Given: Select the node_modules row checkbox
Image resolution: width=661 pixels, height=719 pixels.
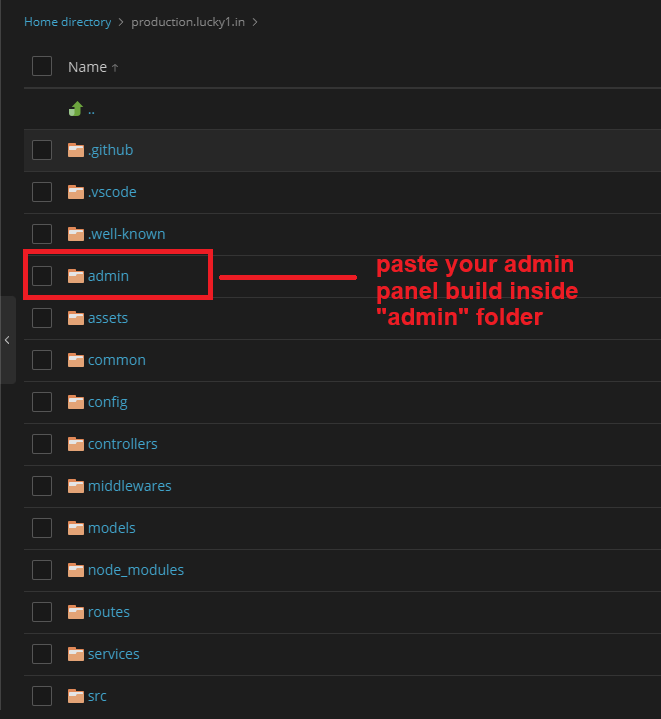Looking at the screenshot, I should (x=42, y=570).
